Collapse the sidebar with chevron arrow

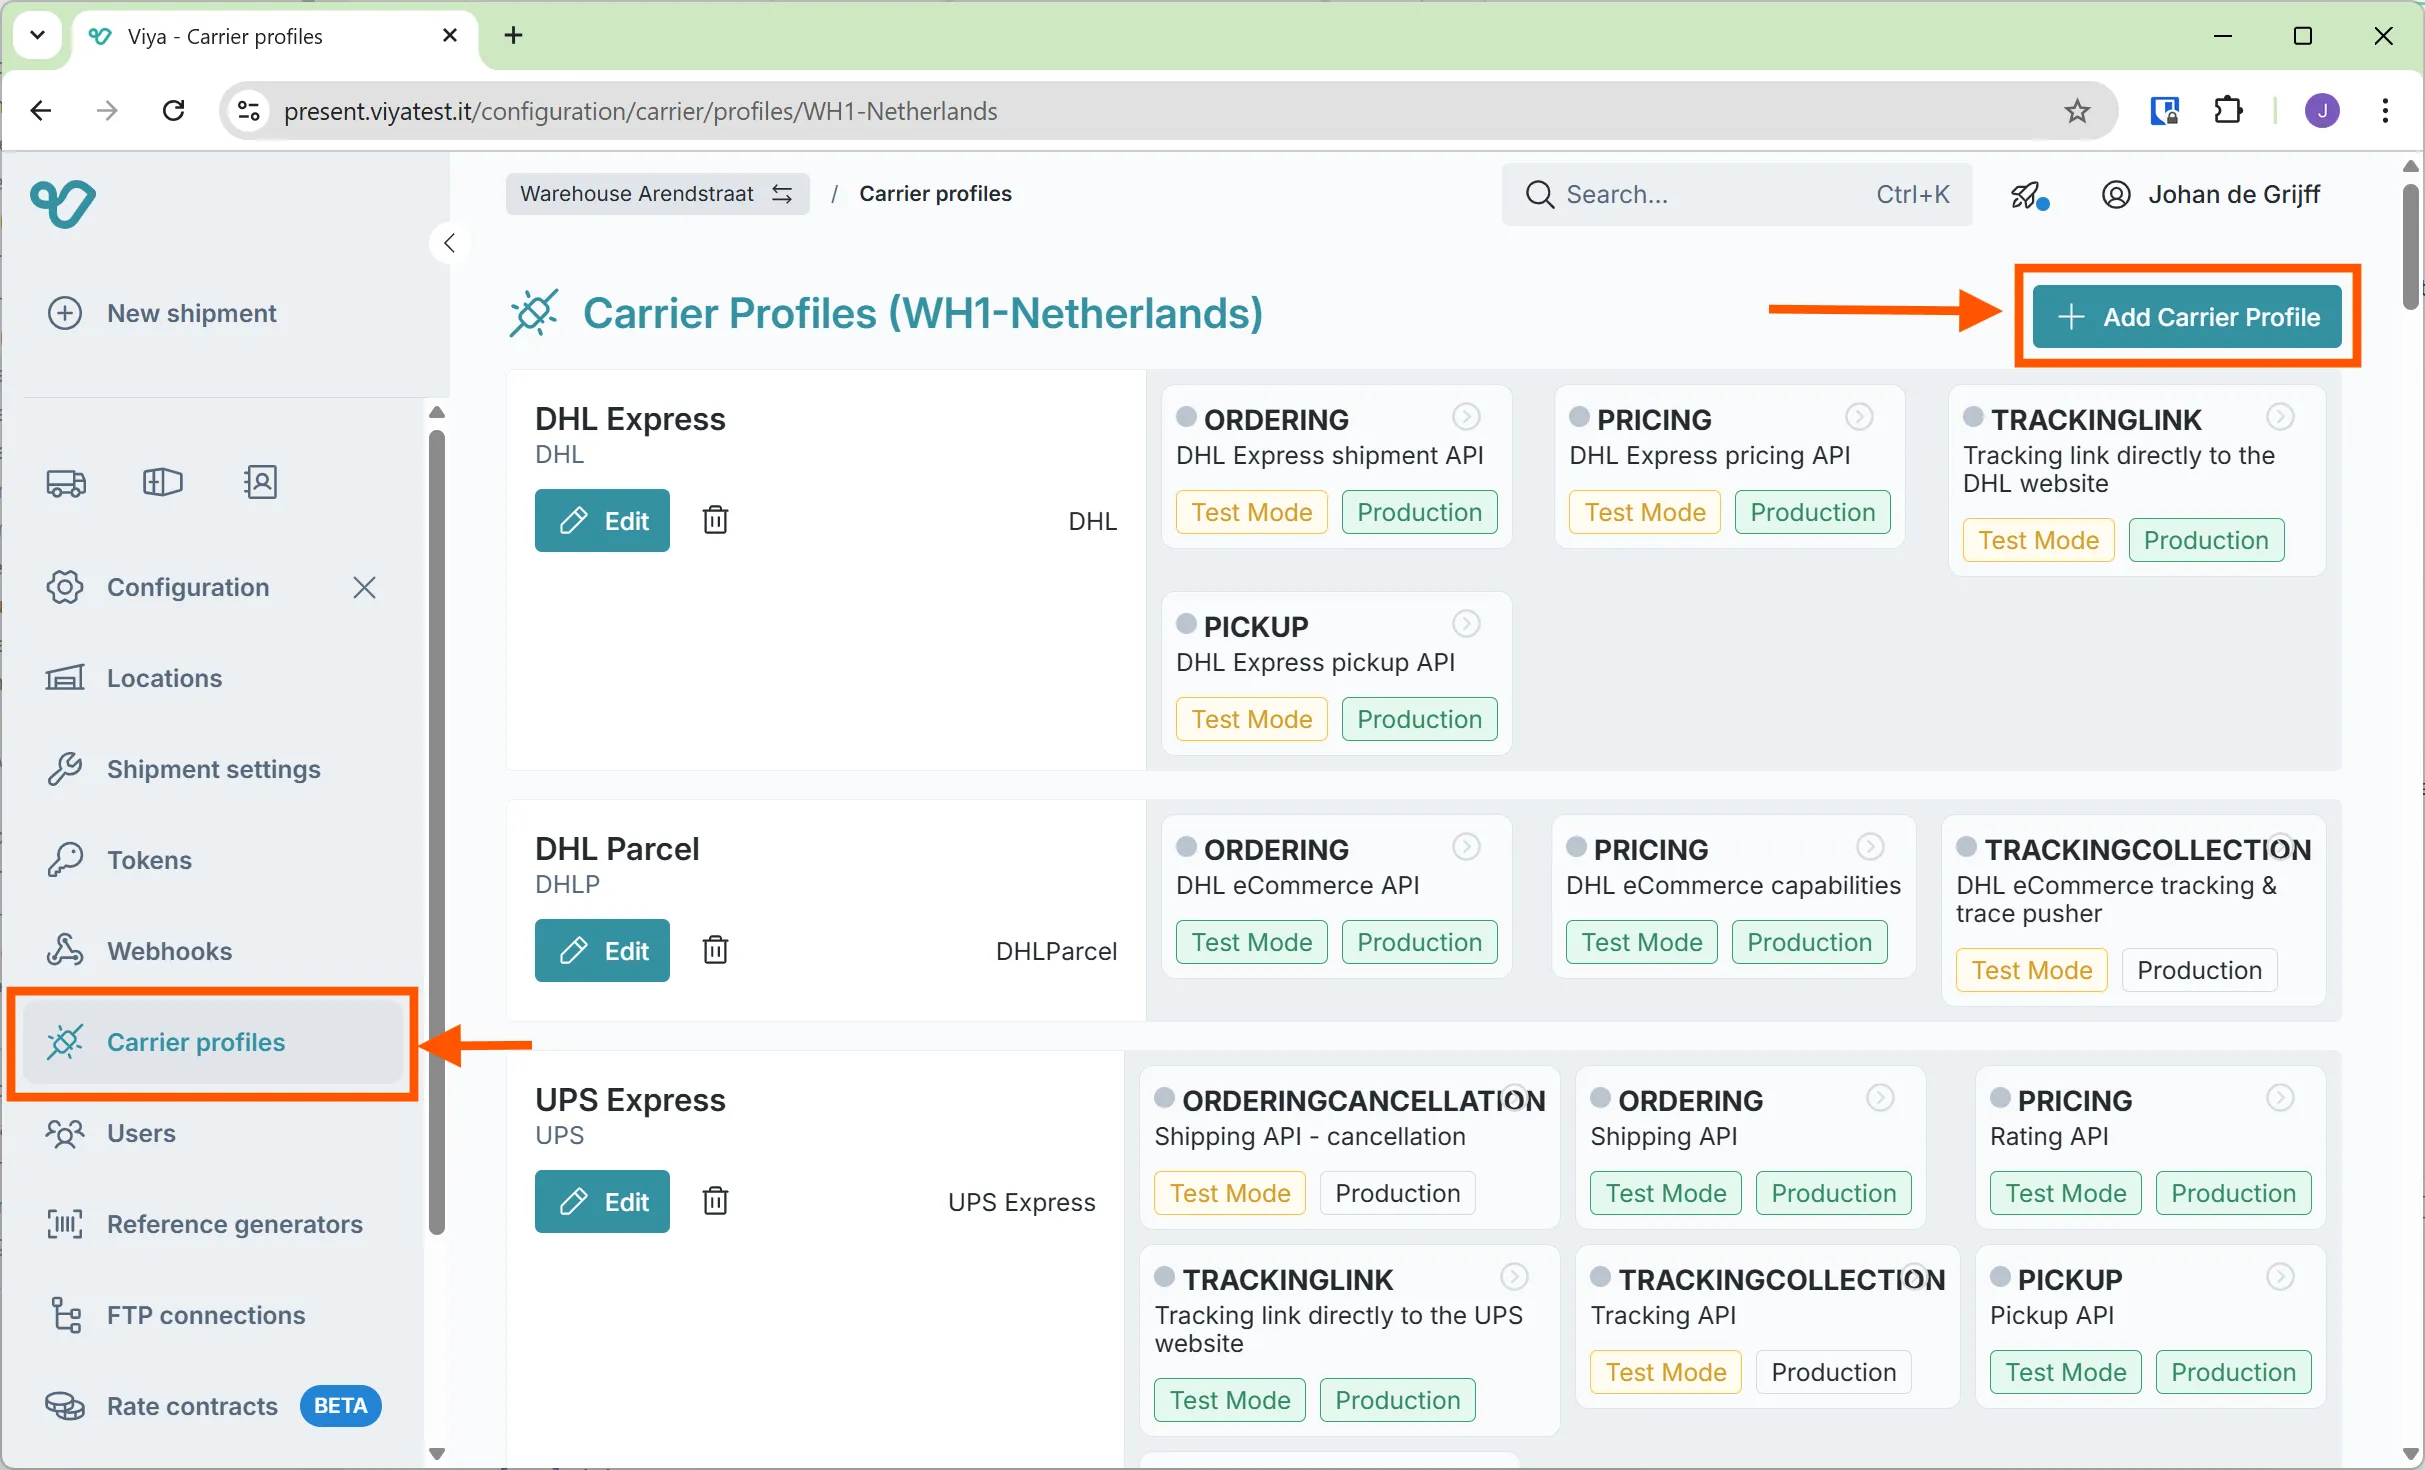pyautogui.click(x=450, y=243)
